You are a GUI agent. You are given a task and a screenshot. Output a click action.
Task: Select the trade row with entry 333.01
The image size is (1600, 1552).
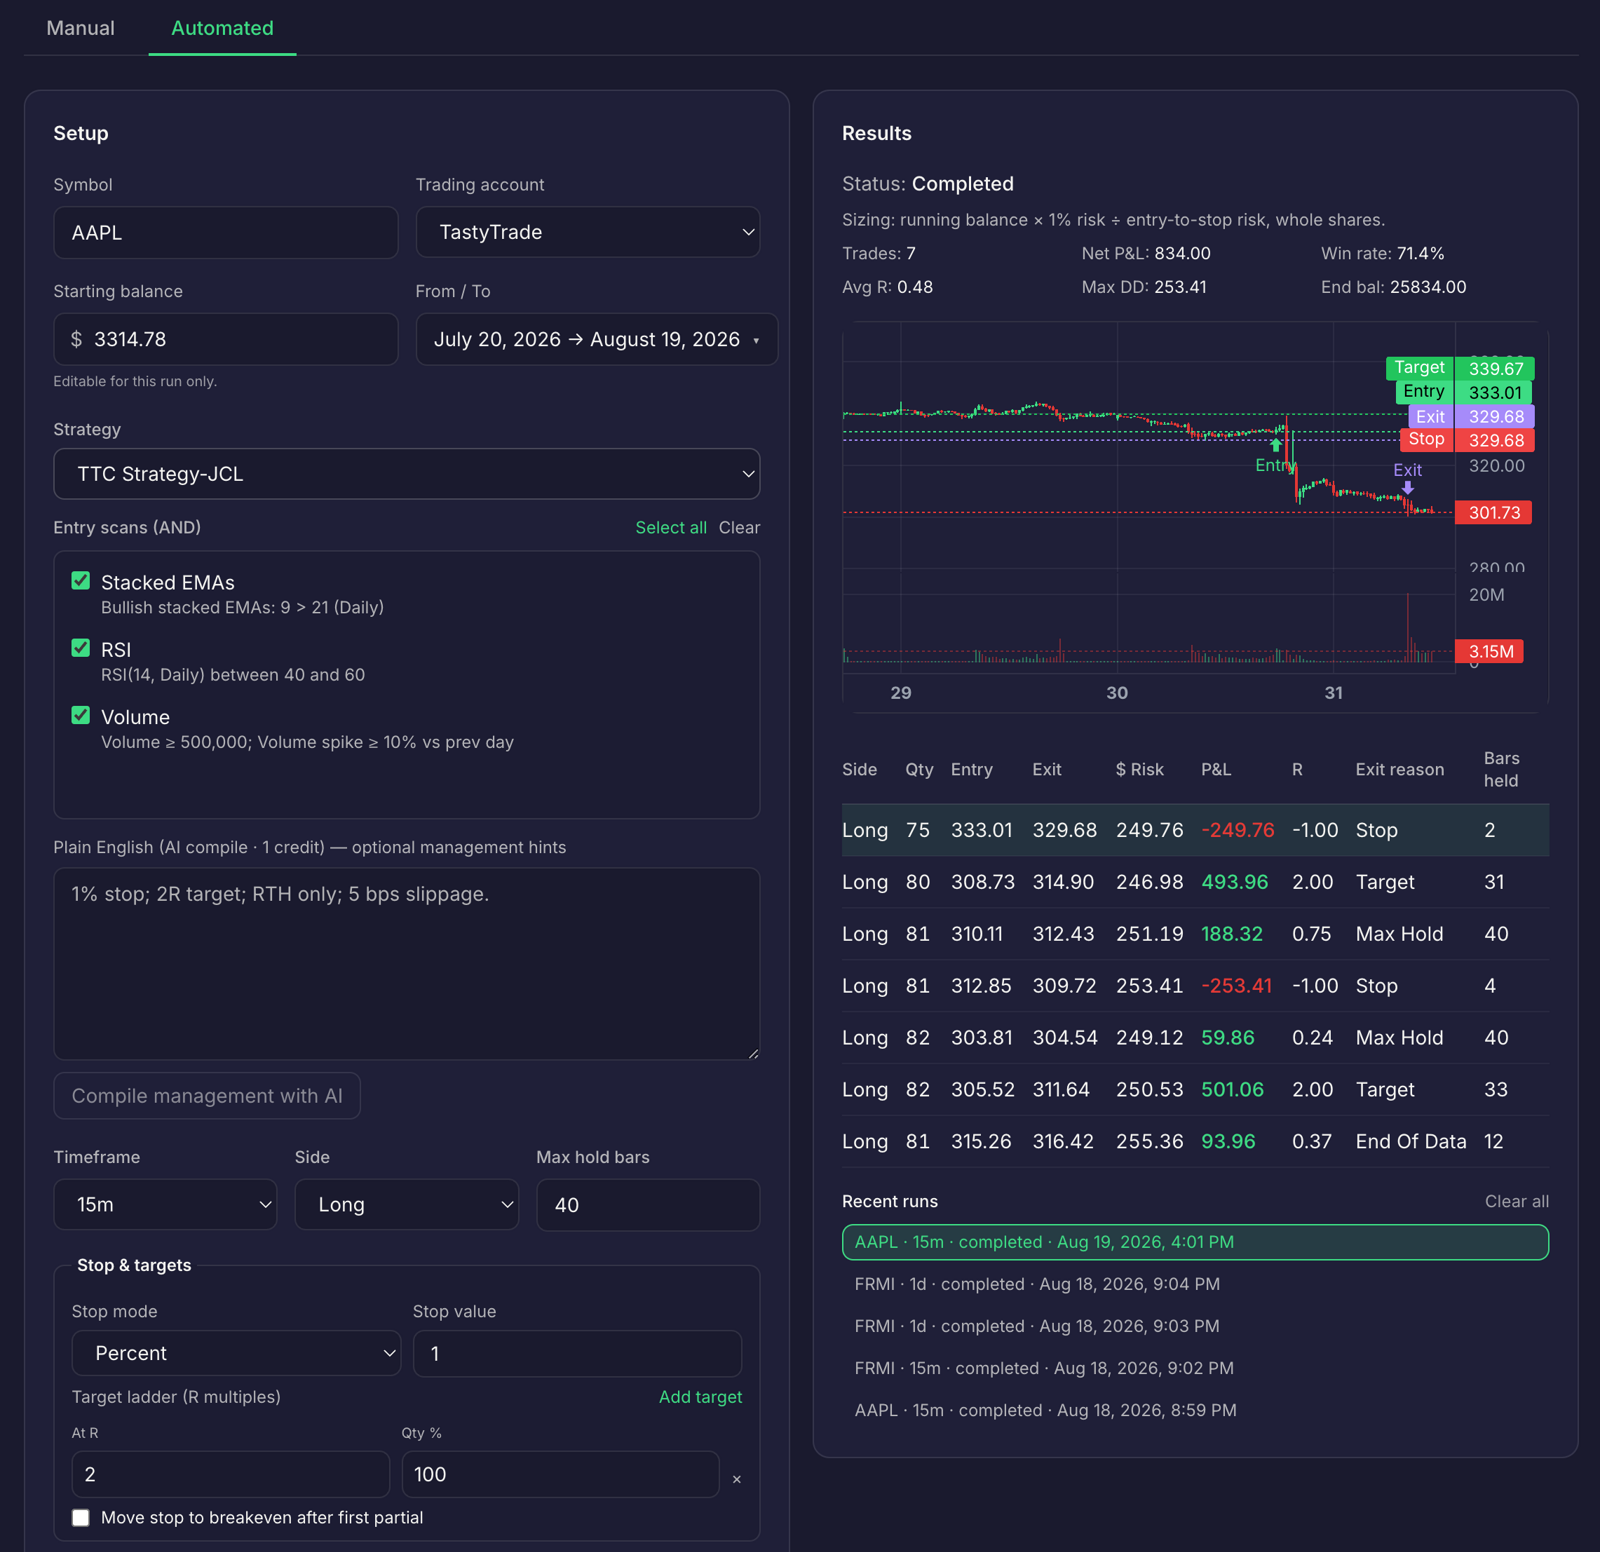[1195, 830]
